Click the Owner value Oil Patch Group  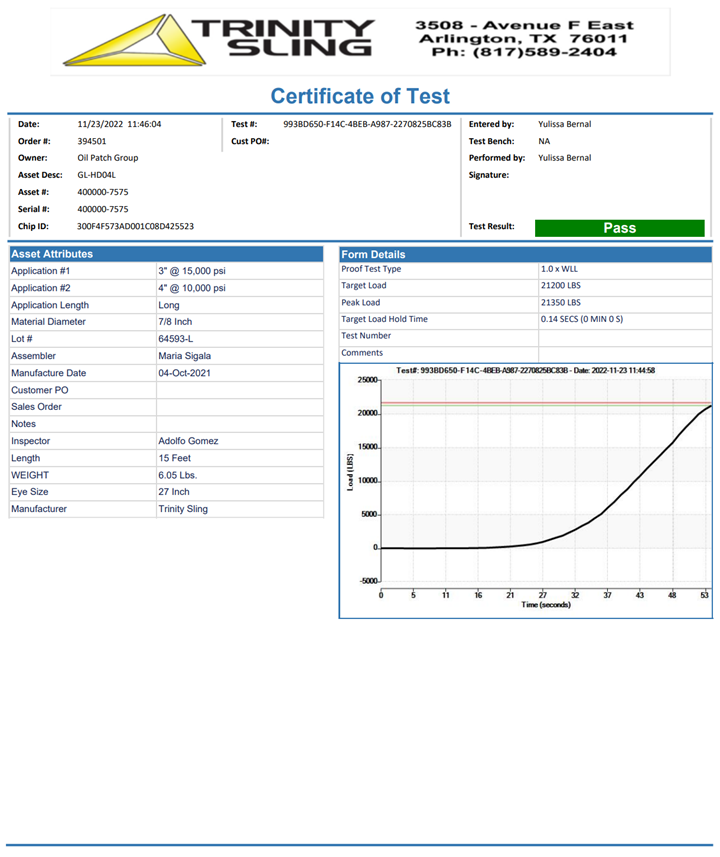tap(108, 158)
